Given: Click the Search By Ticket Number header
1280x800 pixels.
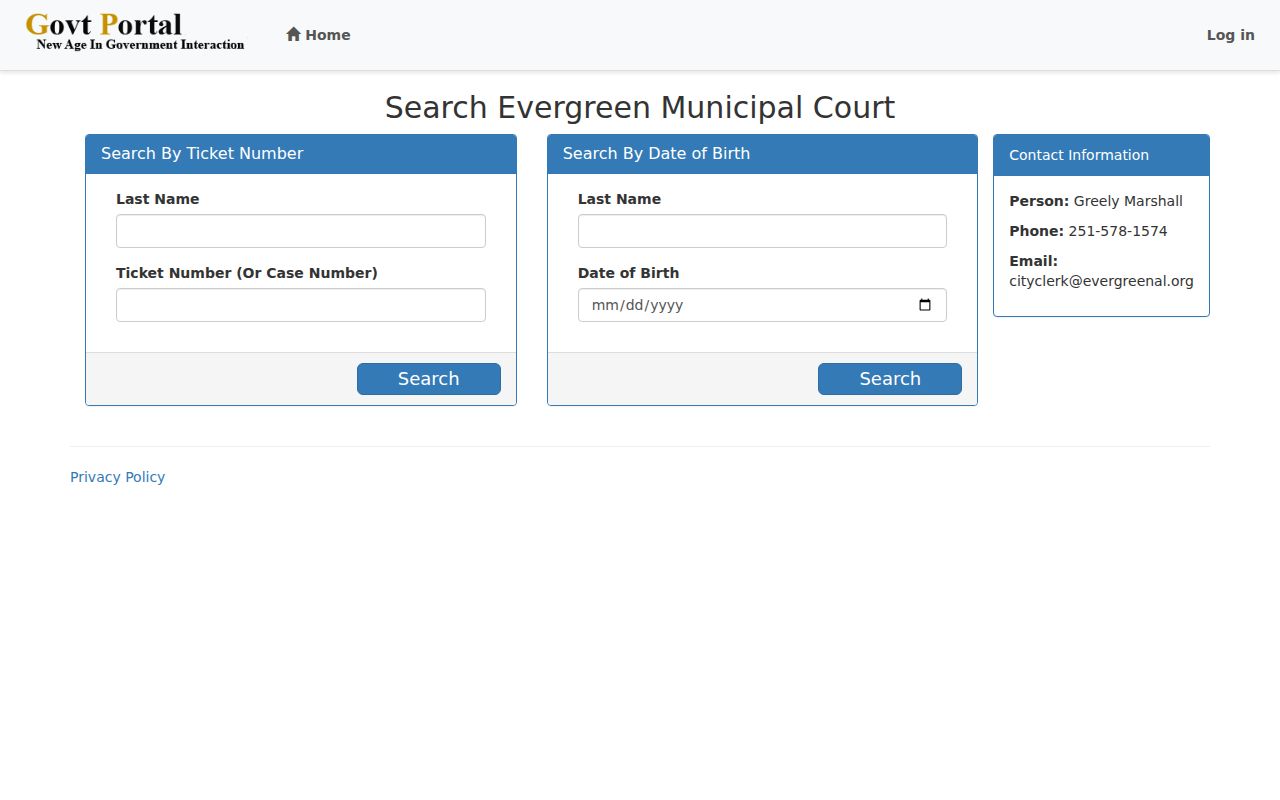Looking at the screenshot, I should click(x=301, y=154).
